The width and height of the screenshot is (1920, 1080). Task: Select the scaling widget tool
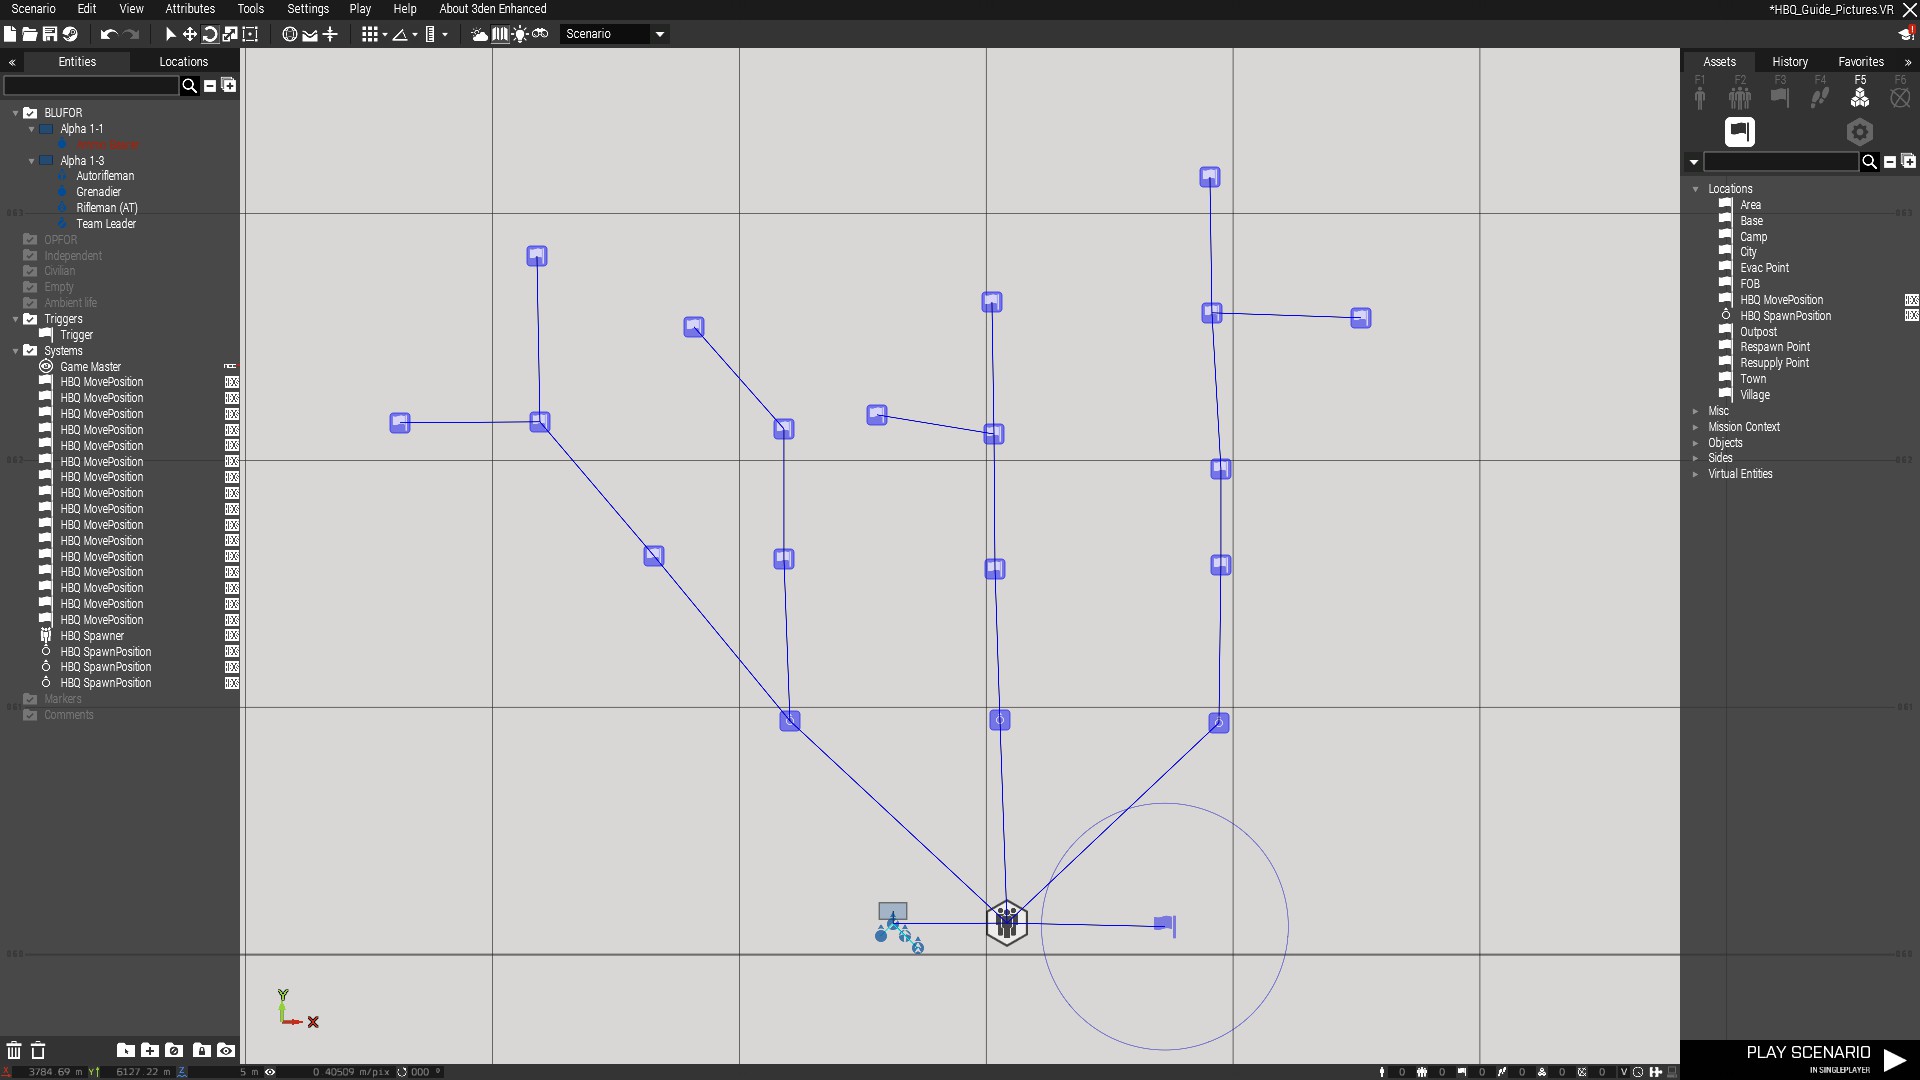tap(230, 34)
